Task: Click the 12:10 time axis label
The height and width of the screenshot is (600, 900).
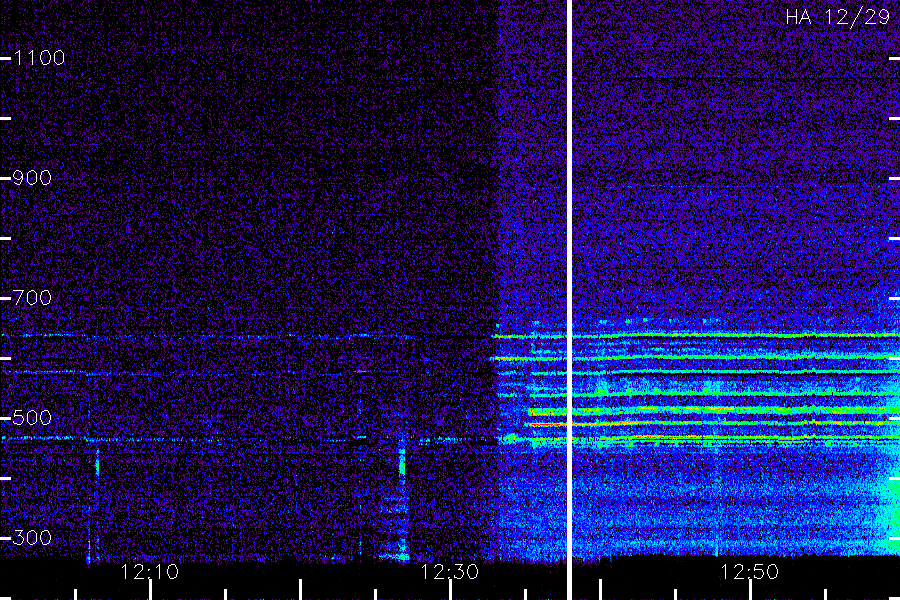Action: (x=150, y=572)
